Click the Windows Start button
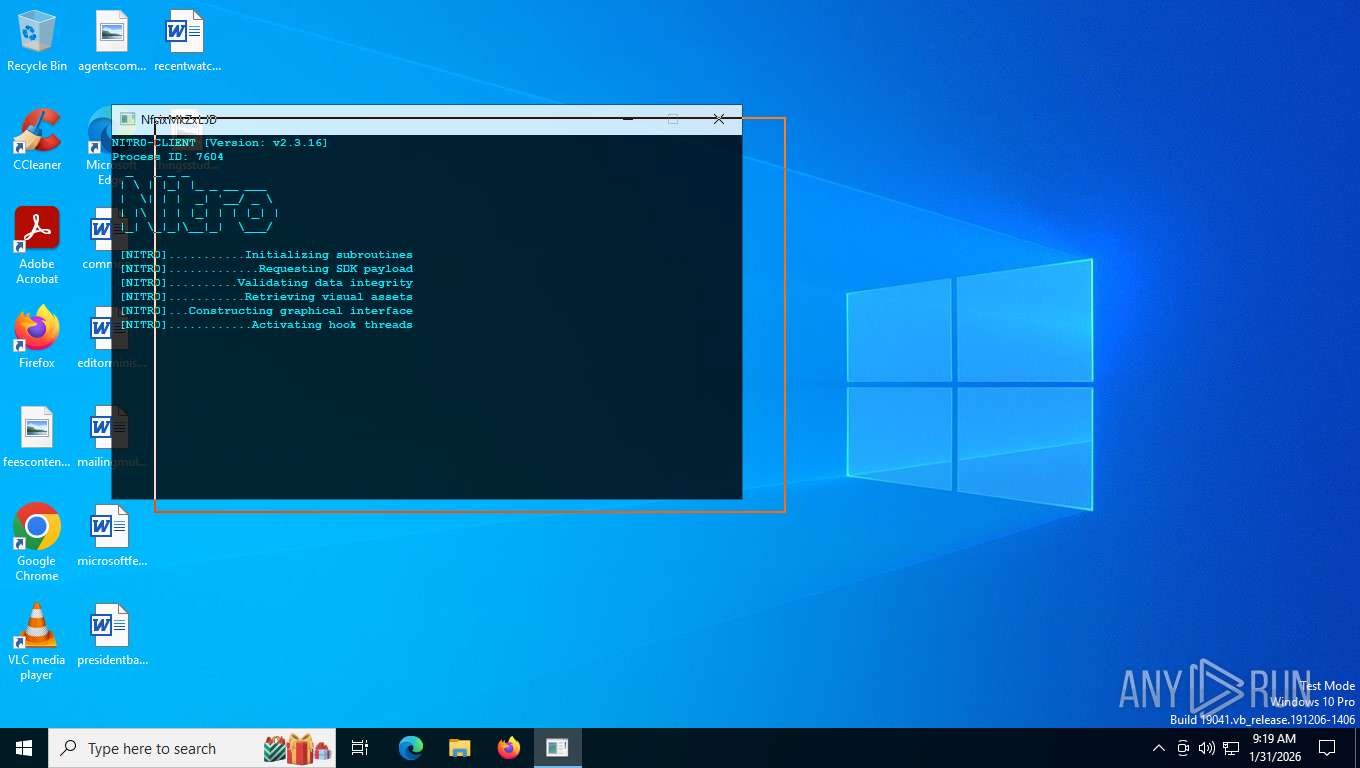This screenshot has height=768, width=1360. click(24, 748)
